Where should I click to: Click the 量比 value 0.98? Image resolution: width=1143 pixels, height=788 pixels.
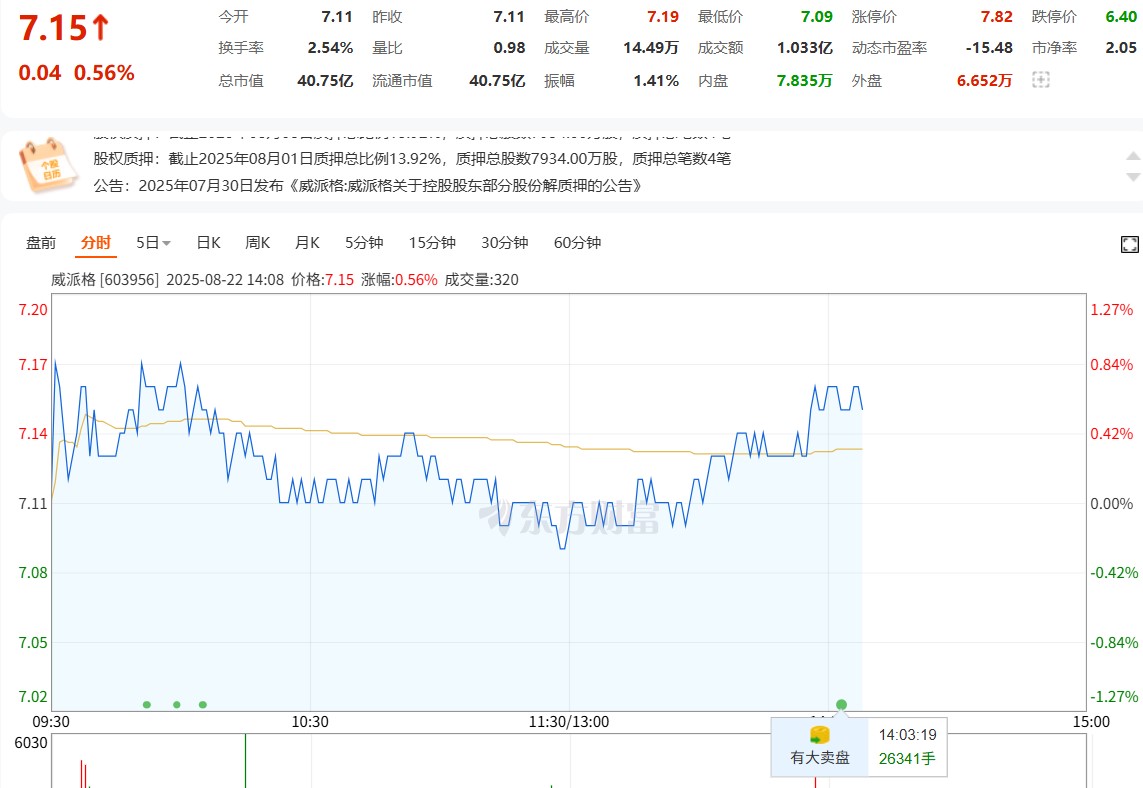coord(510,48)
